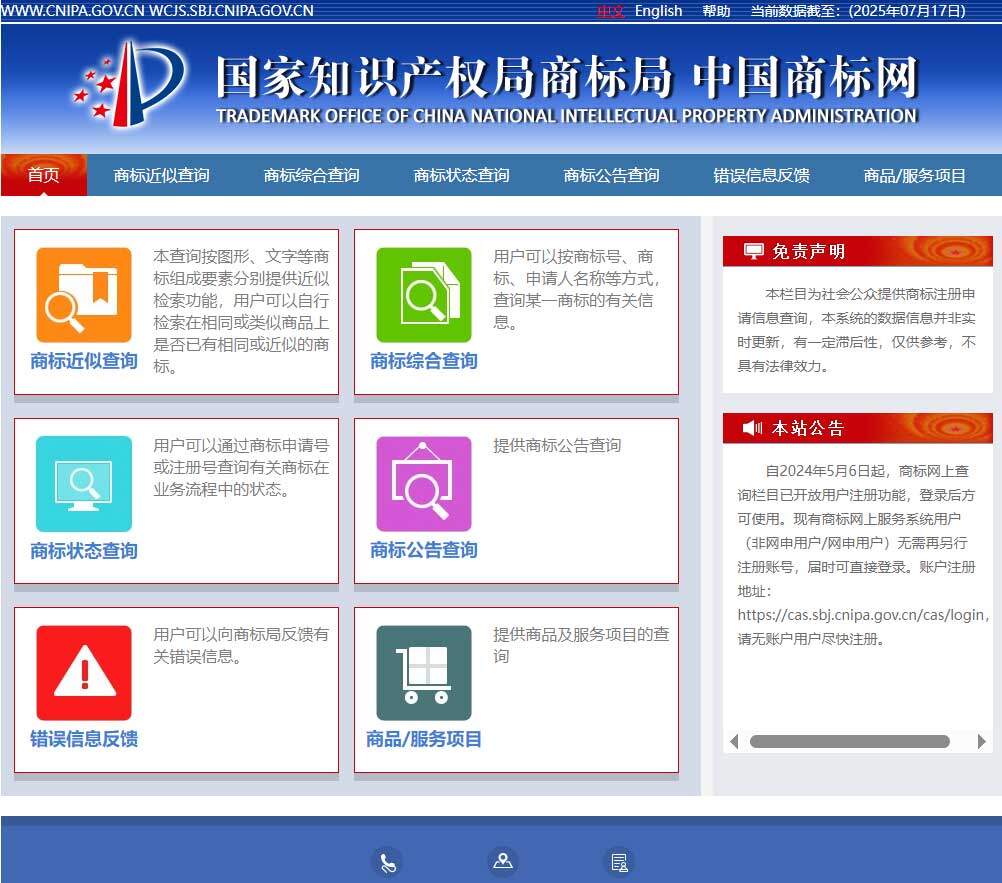Click the document list icon in footer

619,862
